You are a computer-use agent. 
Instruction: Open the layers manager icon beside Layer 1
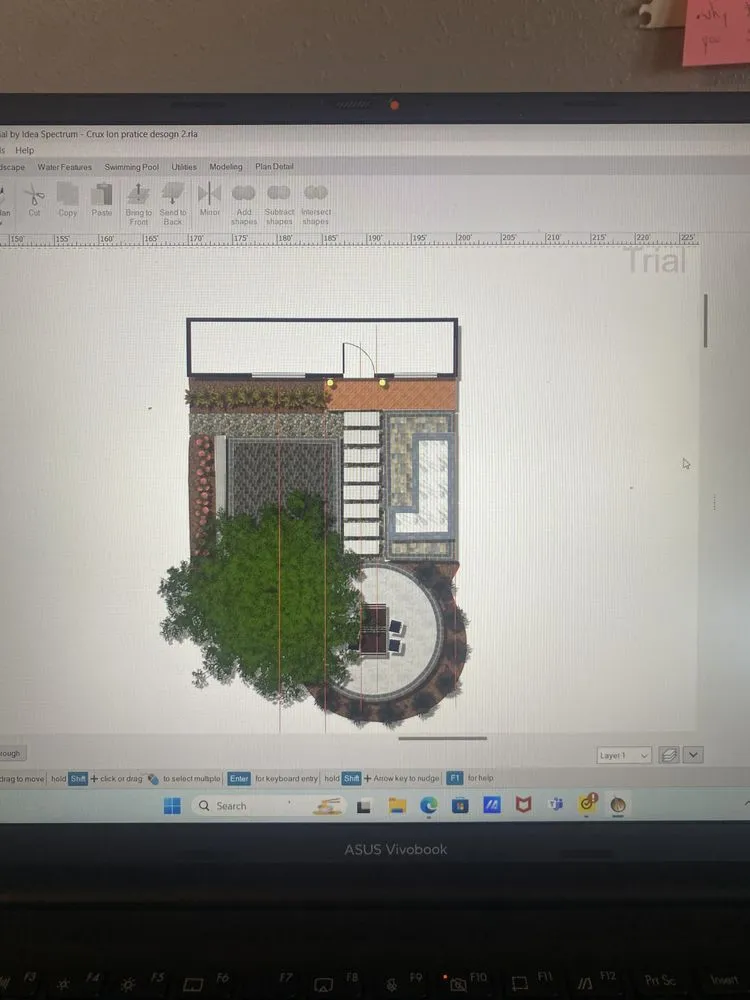[668, 755]
